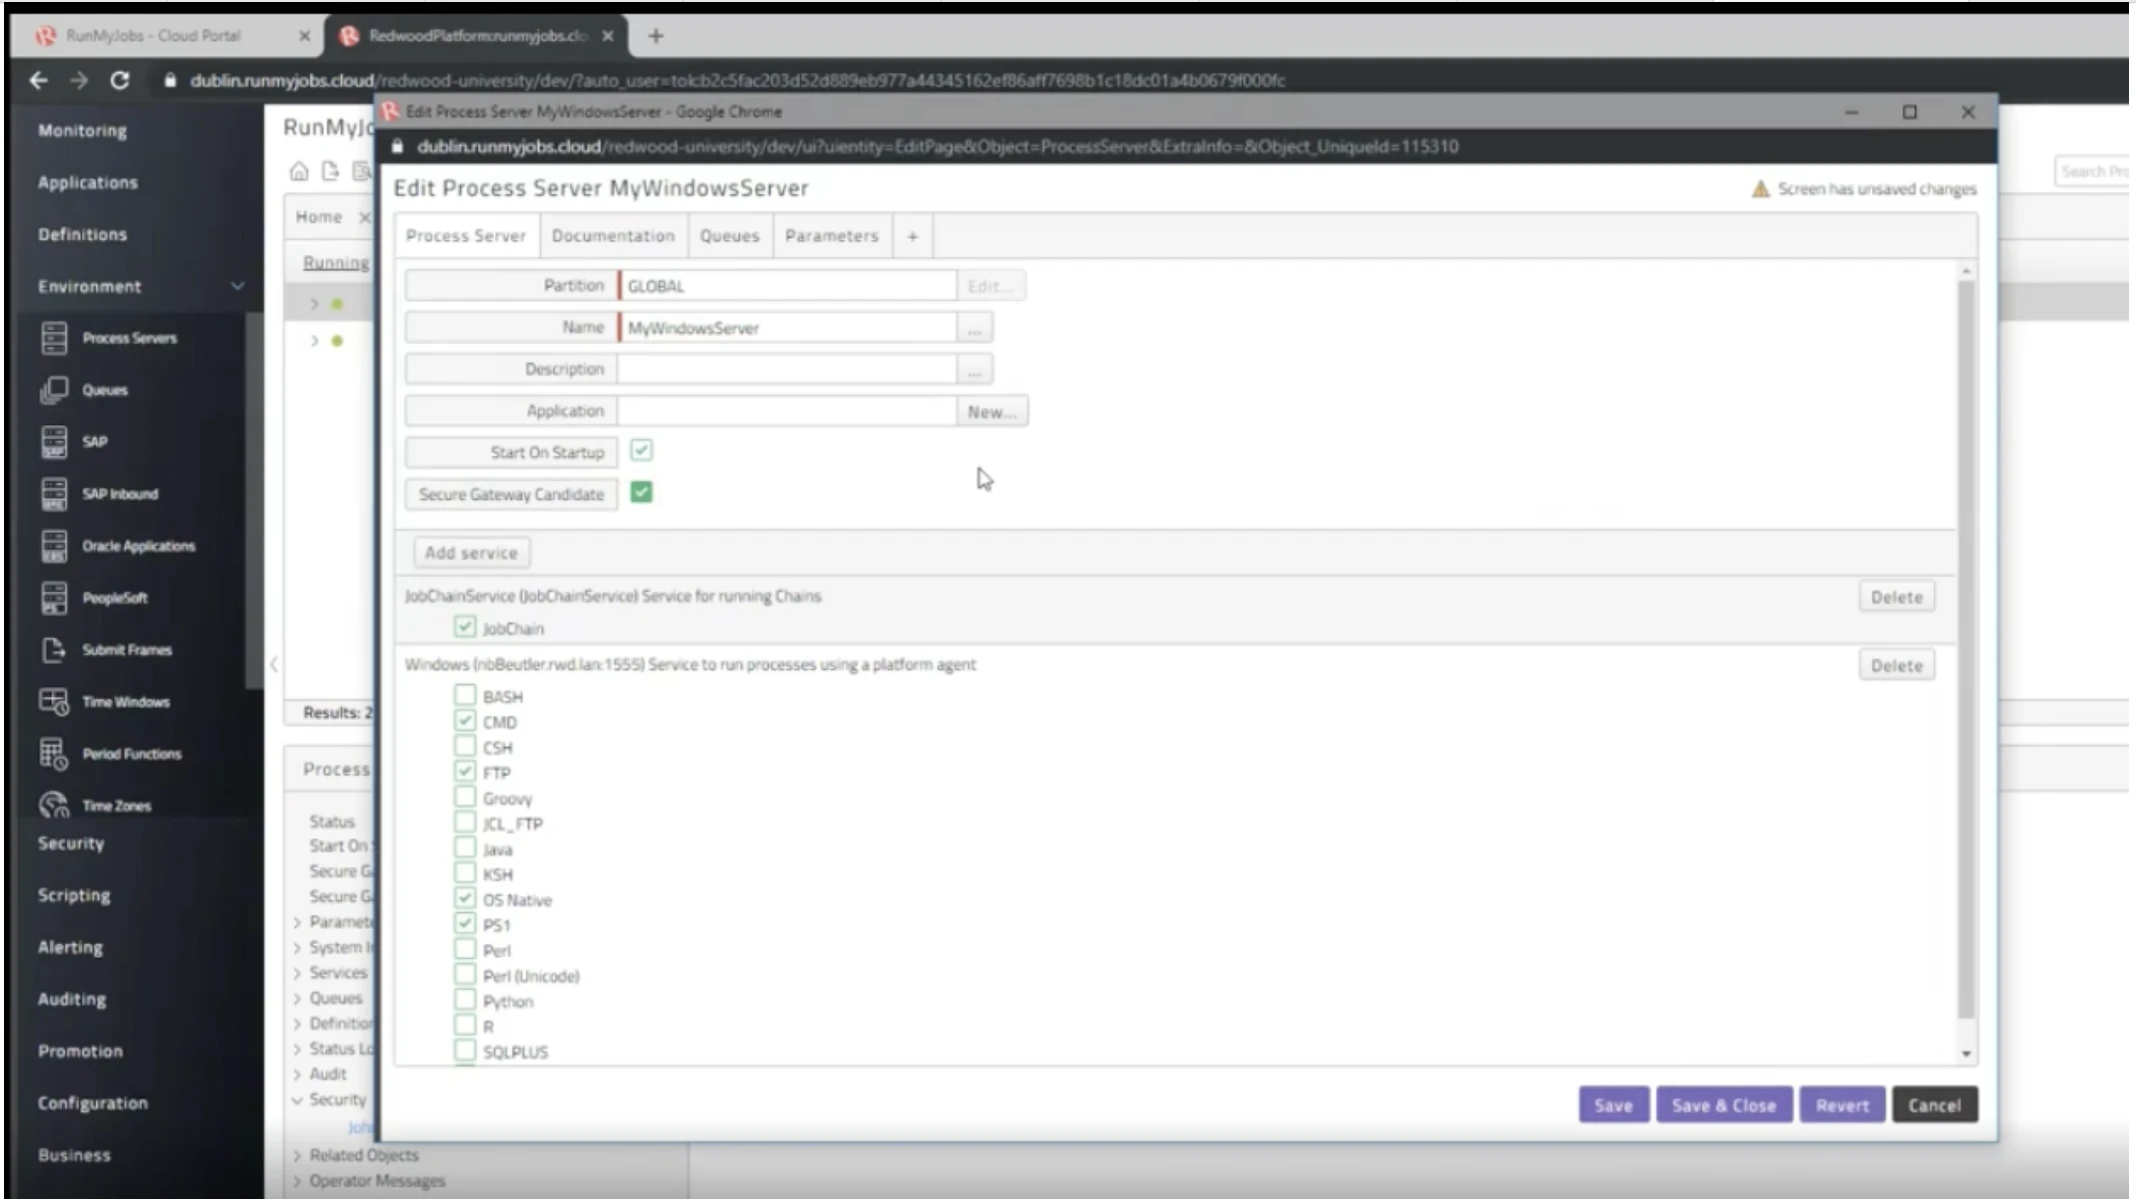Enable the Groovy checkbox
Screen dimensions: 2136x1204
point(464,797)
